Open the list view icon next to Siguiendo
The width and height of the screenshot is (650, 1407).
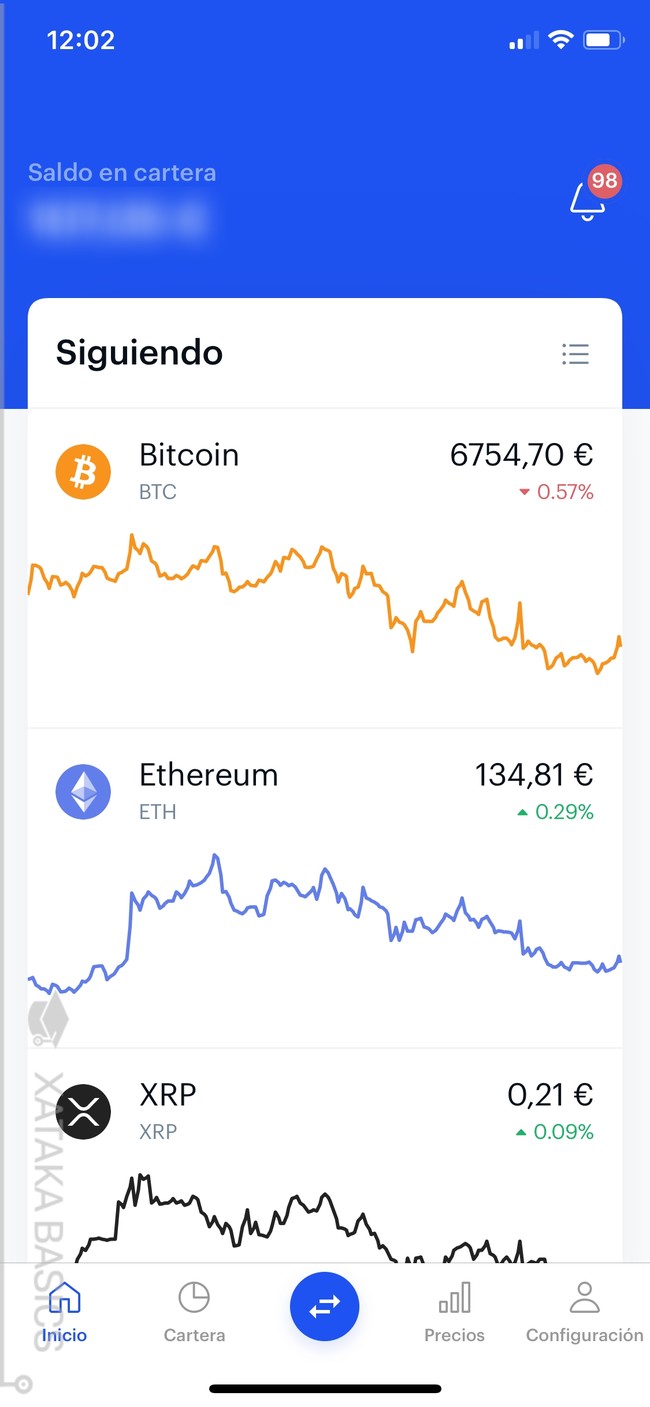pyautogui.click(x=575, y=354)
